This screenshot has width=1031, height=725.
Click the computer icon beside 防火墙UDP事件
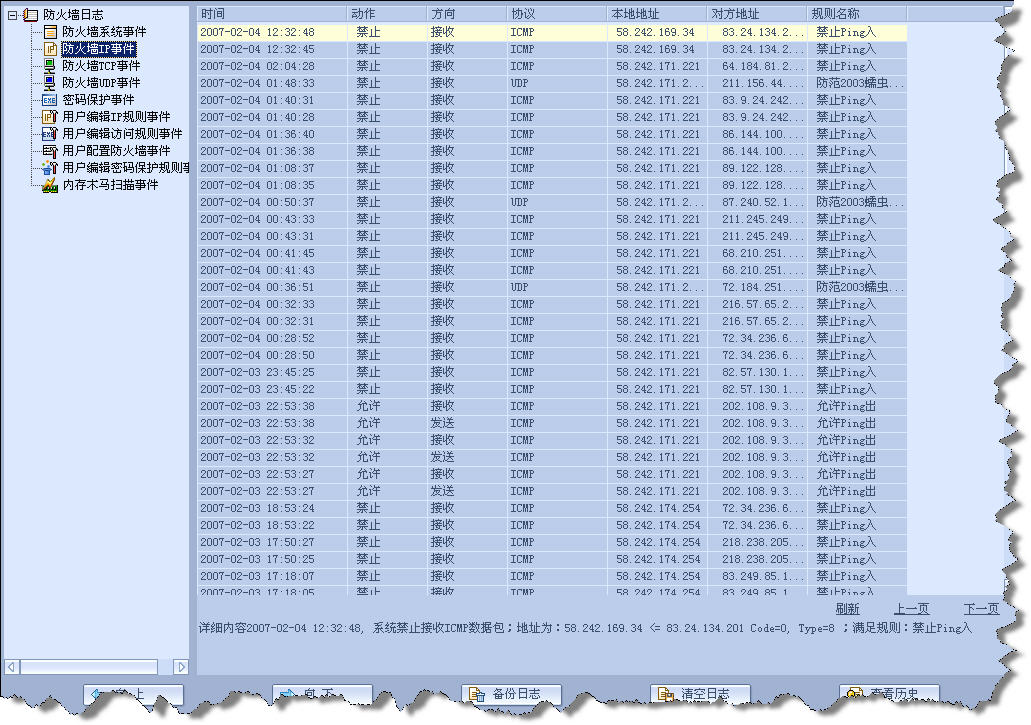[x=50, y=83]
